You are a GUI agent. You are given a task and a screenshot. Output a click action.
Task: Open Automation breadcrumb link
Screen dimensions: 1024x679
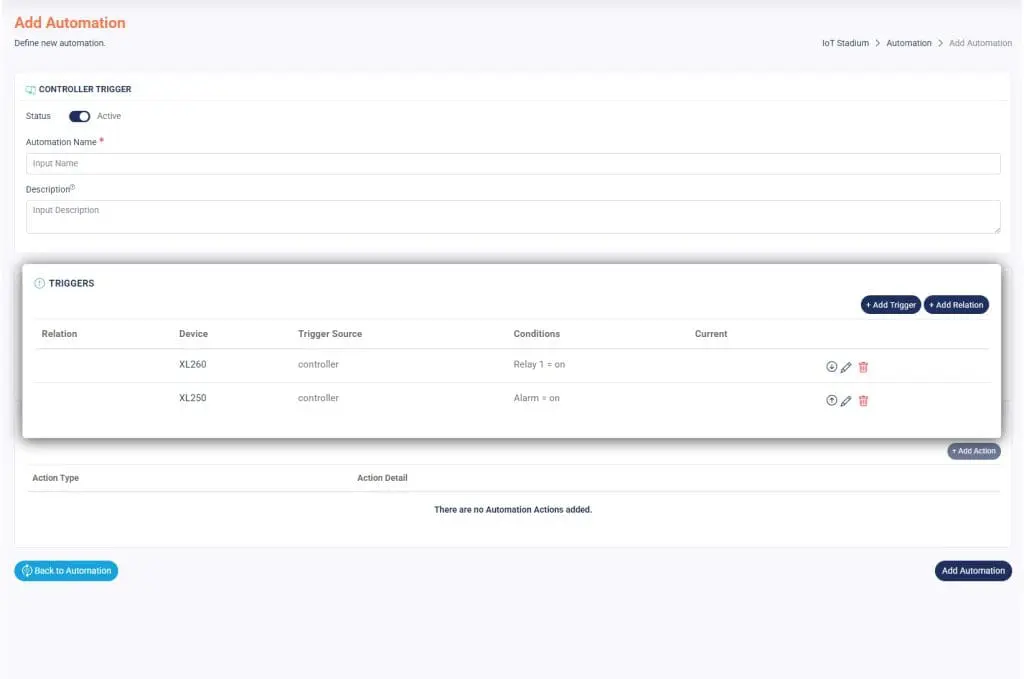coord(908,44)
